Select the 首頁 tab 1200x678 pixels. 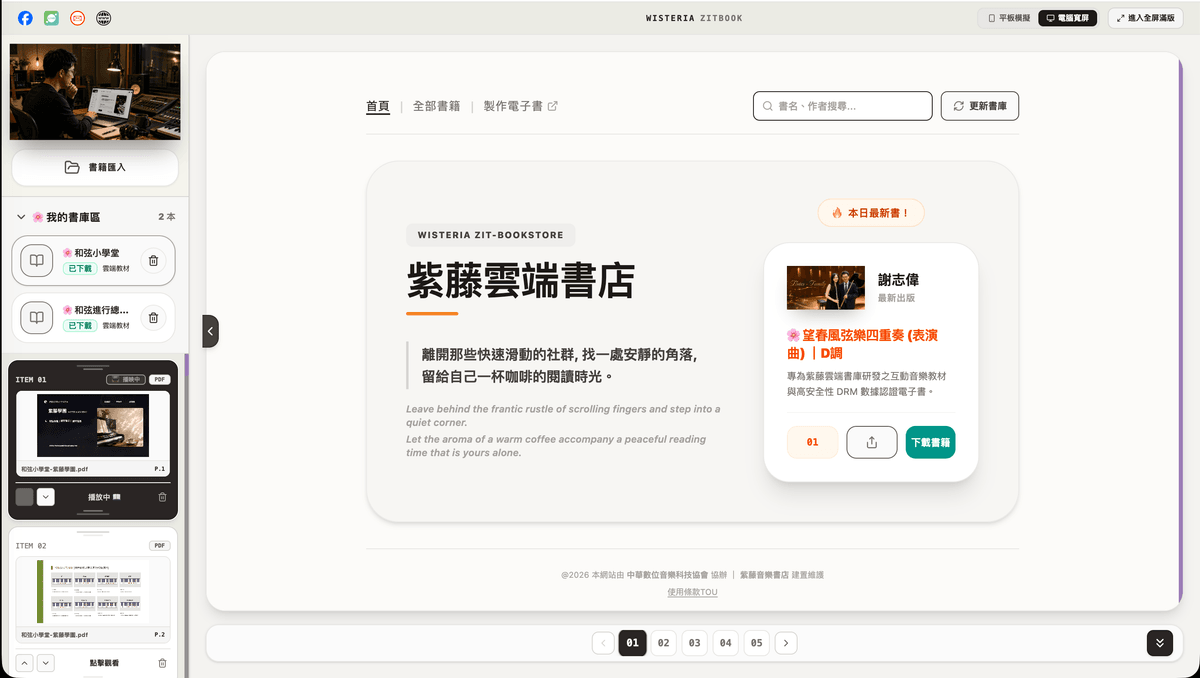pyautogui.click(x=378, y=106)
